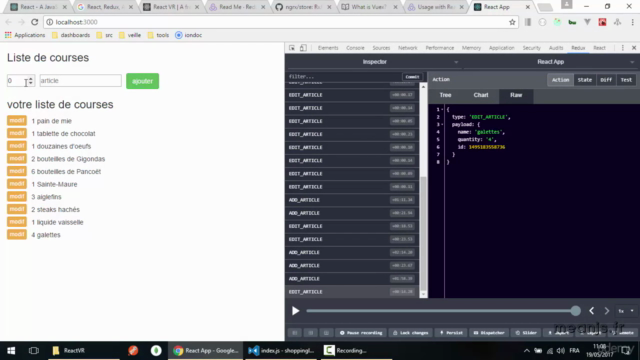Click the action list scrollbar up arrow

[x=423, y=87]
